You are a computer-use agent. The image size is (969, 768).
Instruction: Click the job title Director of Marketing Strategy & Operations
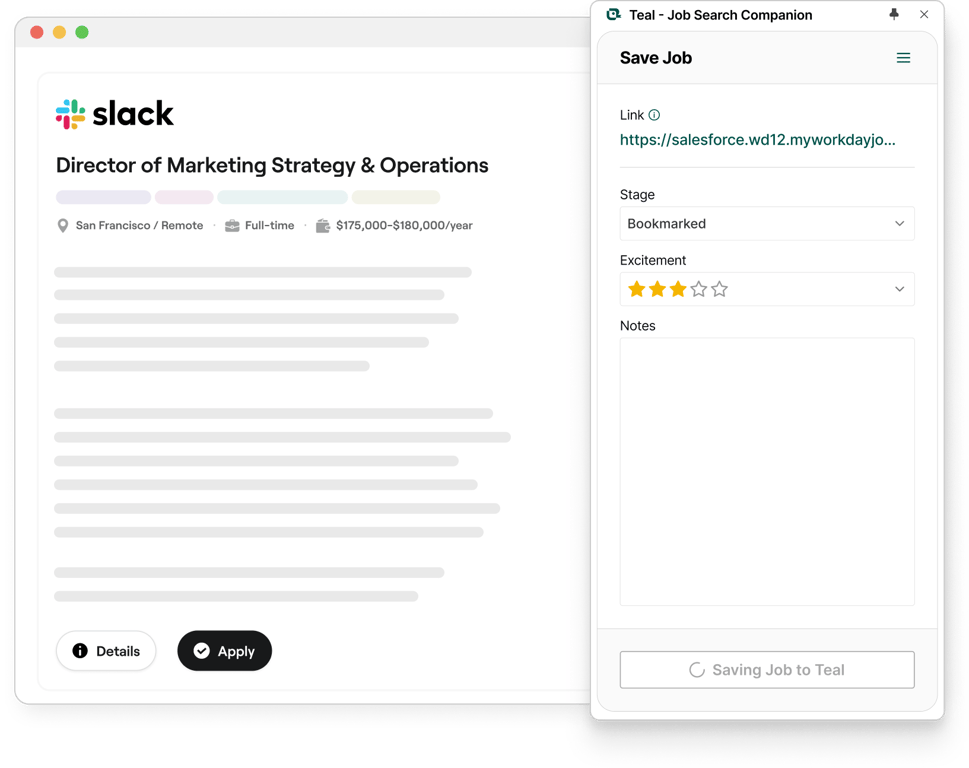pos(272,166)
